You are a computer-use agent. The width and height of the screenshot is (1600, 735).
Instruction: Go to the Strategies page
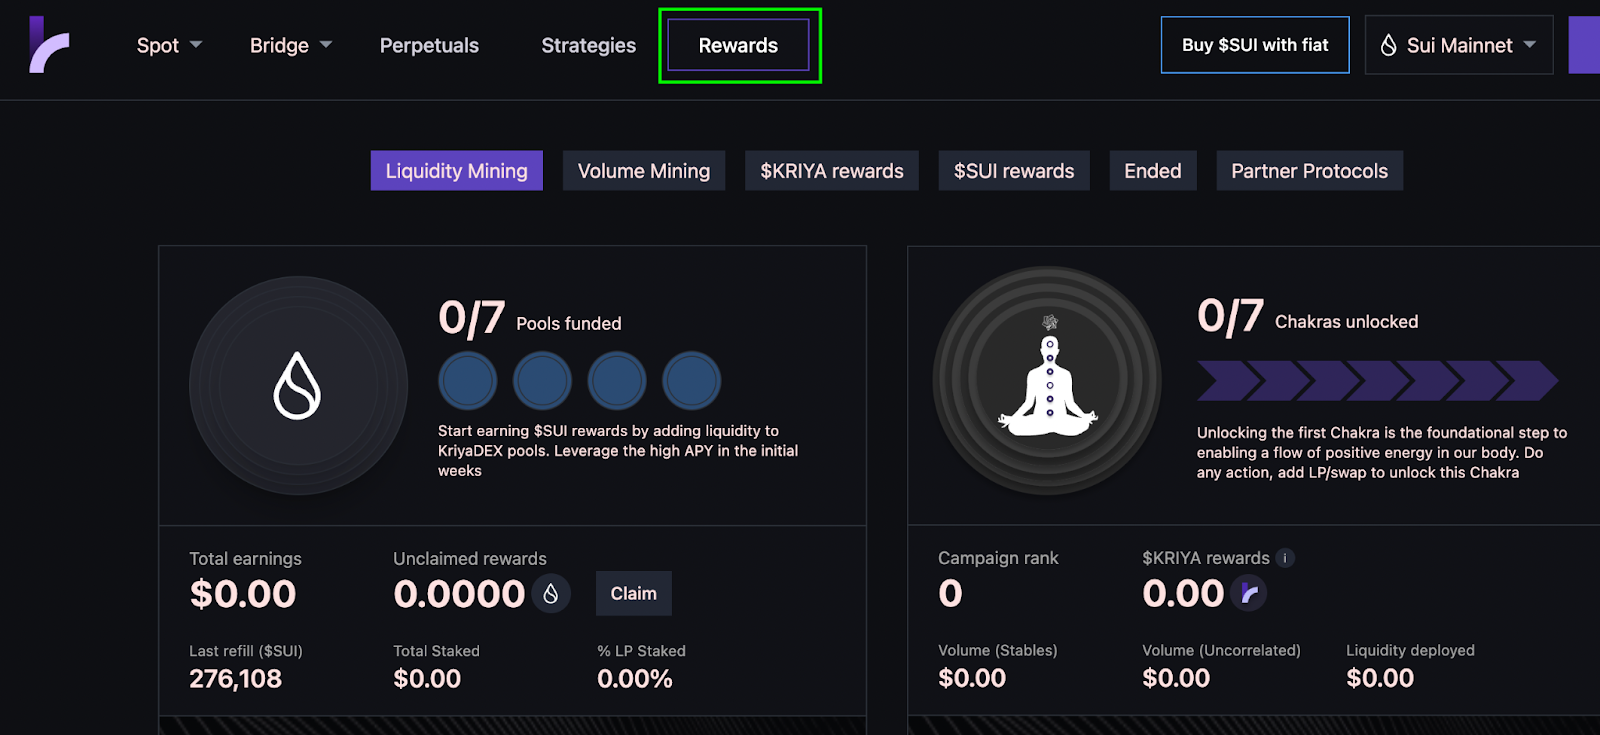pyautogui.click(x=588, y=45)
